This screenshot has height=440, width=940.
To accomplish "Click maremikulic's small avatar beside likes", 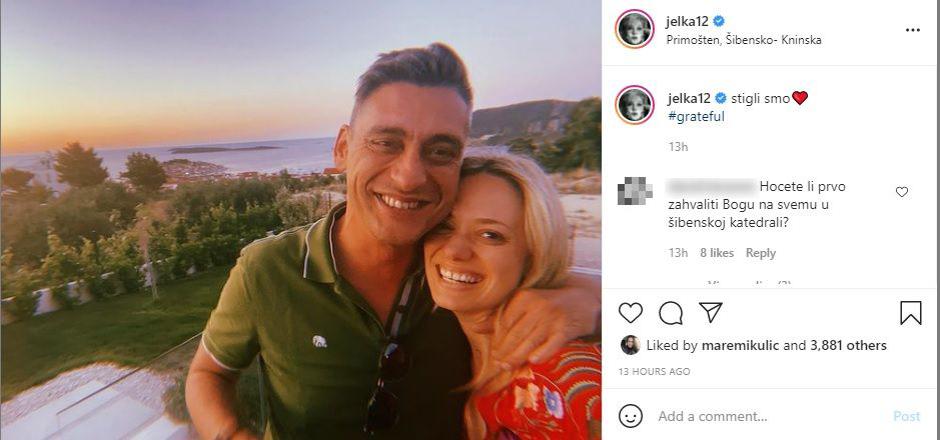I will (630, 345).
